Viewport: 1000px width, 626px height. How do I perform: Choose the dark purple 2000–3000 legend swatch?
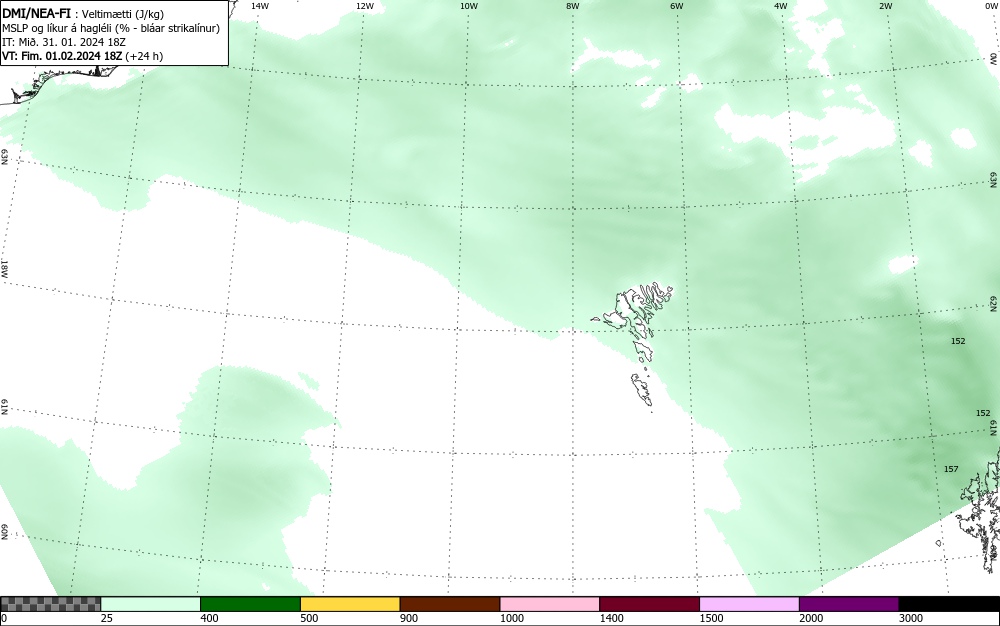pos(849,604)
